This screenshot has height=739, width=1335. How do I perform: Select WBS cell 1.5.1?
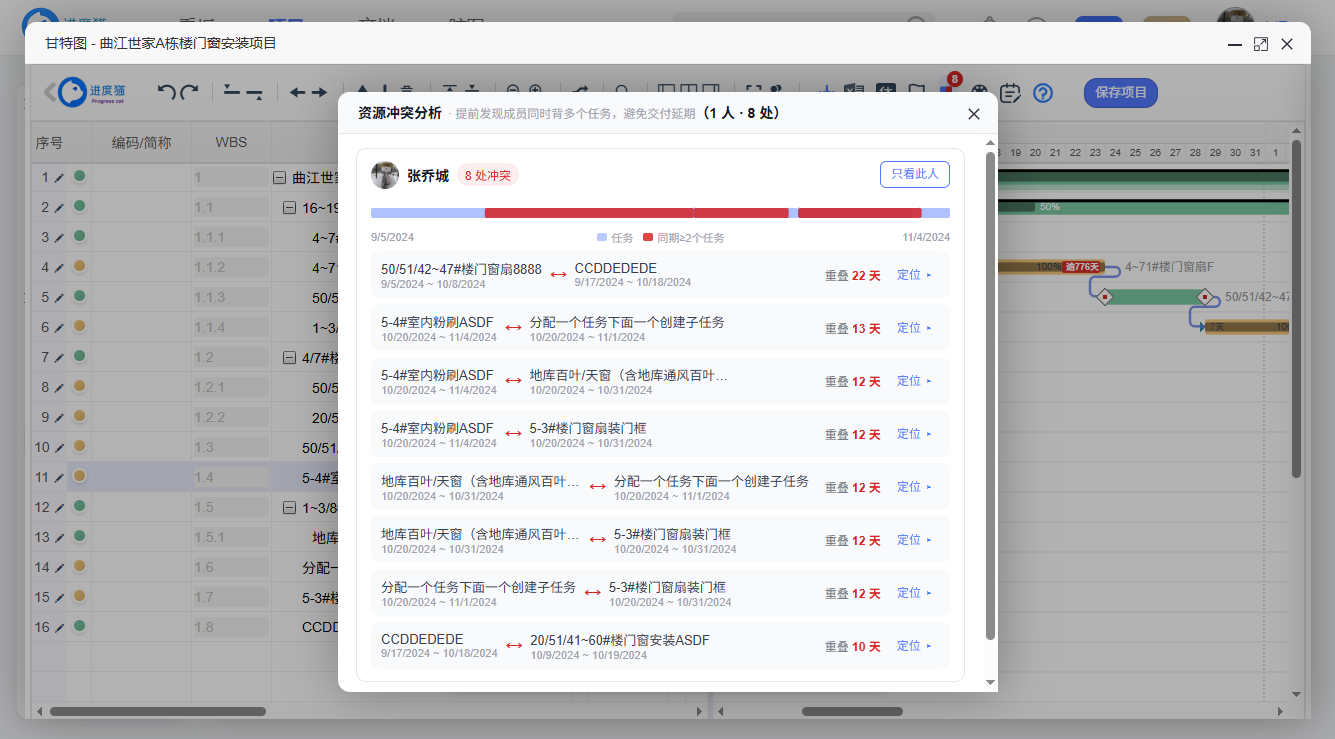click(230, 538)
